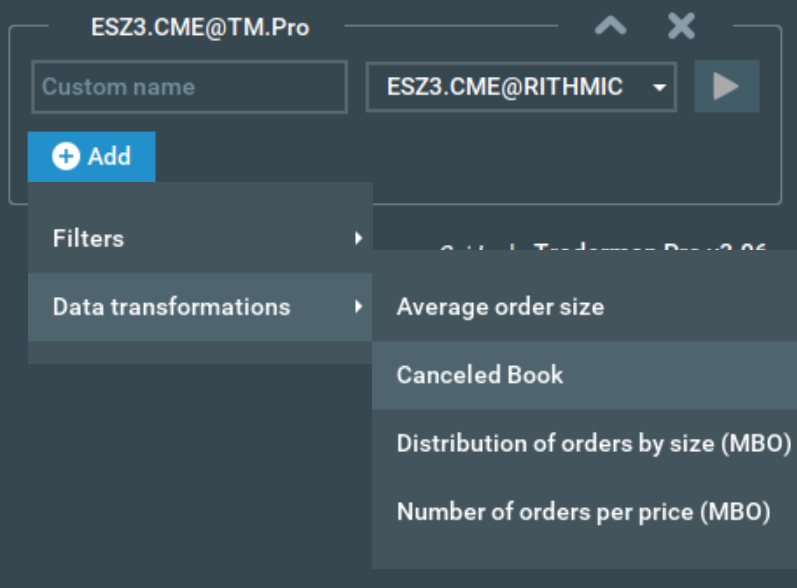Open the ESZ3.CME@RITHMIC dropdown arrow
The height and width of the screenshot is (588, 797).
click(659, 87)
